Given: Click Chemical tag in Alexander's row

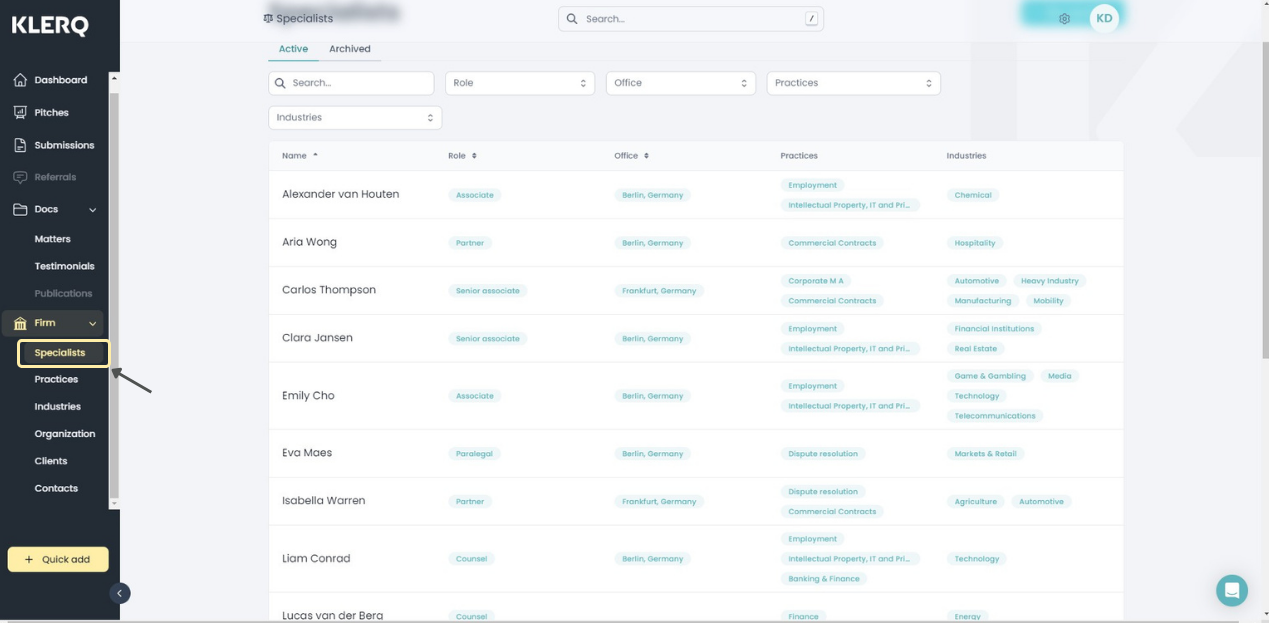Looking at the screenshot, I should (x=973, y=195).
